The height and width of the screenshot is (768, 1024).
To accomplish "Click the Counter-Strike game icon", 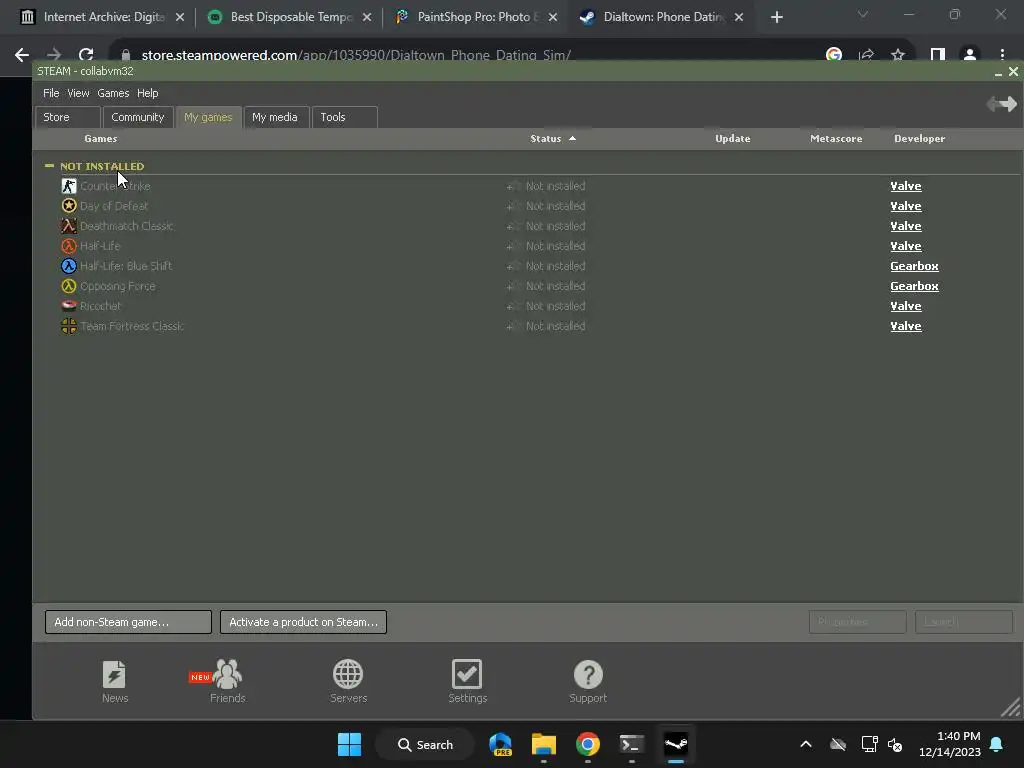I will pyautogui.click(x=69, y=186).
